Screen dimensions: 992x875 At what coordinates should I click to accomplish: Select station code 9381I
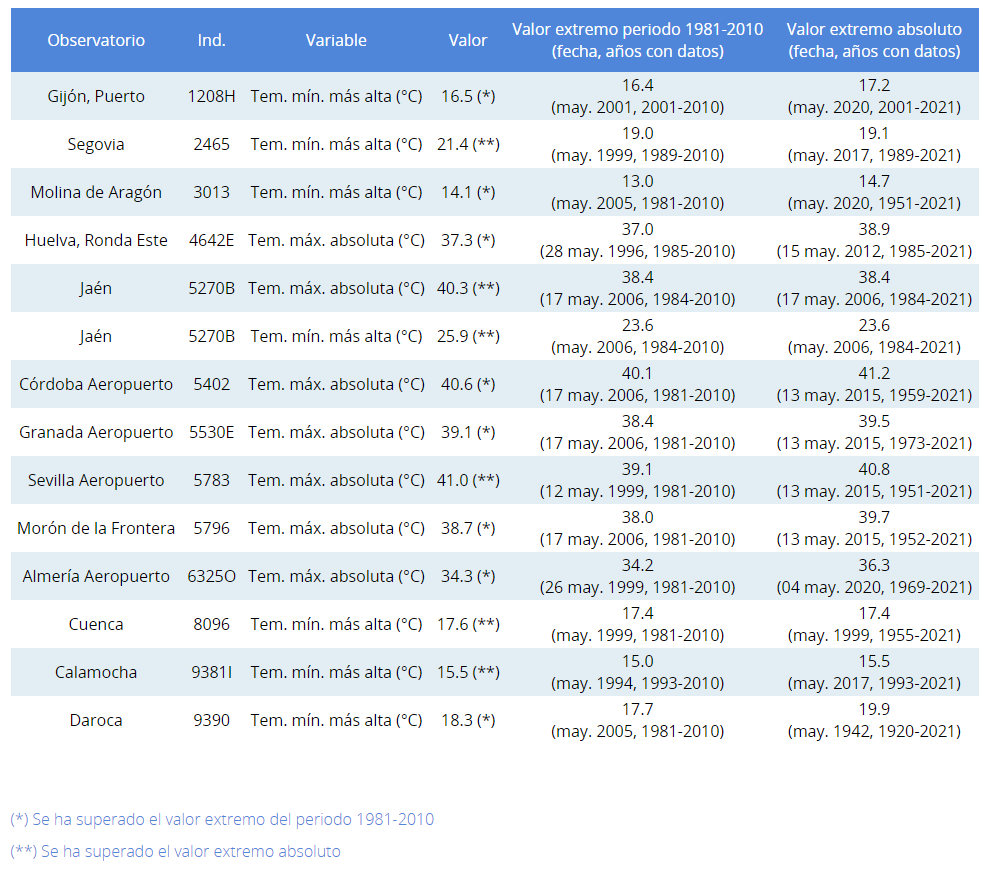pos(211,673)
